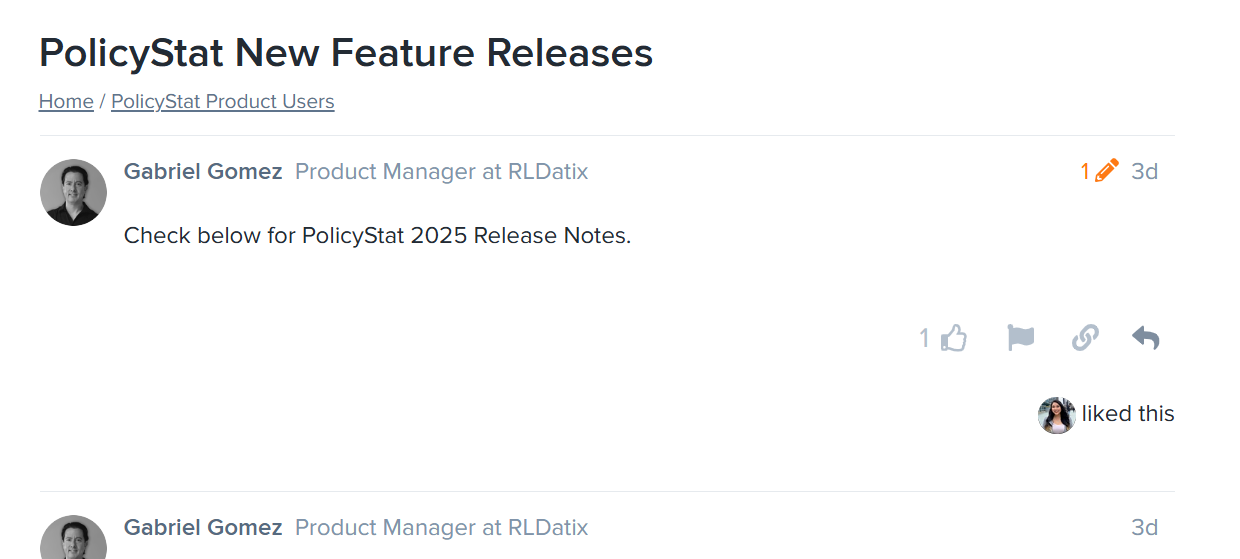Flag the first post using flag icon
The height and width of the screenshot is (559, 1240).
(1020, 339)
